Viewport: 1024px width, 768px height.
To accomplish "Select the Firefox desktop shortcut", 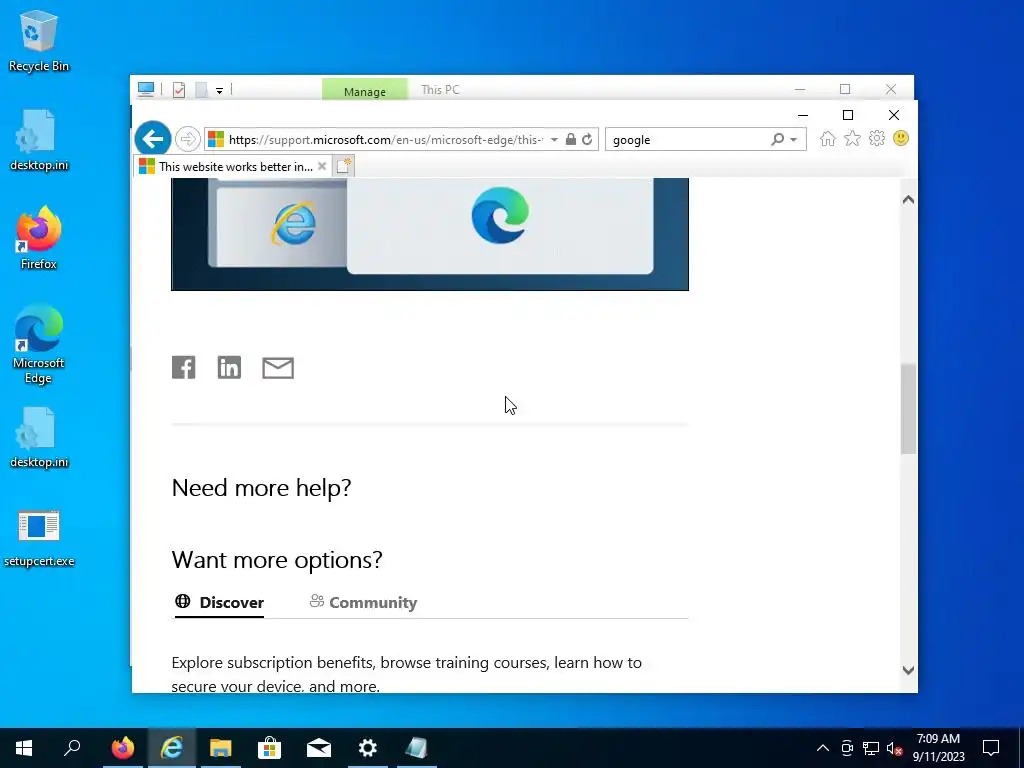I will tap(39, 238).
